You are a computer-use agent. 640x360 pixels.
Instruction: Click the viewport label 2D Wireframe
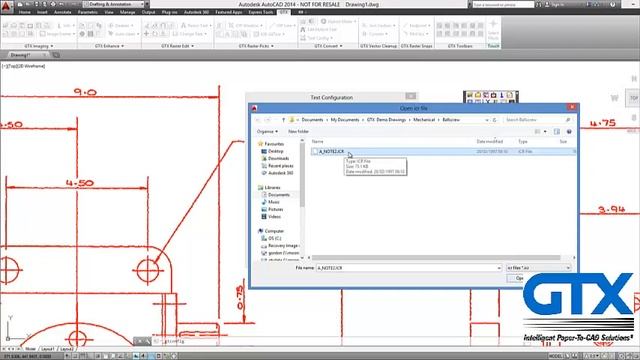click(31, 66)
